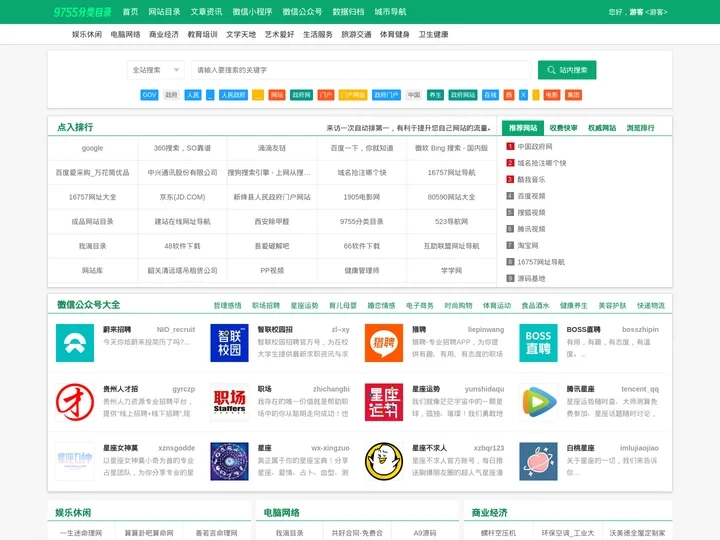
Task: Go to 首页 in top navigation
Action: click(x=130, y=12)
